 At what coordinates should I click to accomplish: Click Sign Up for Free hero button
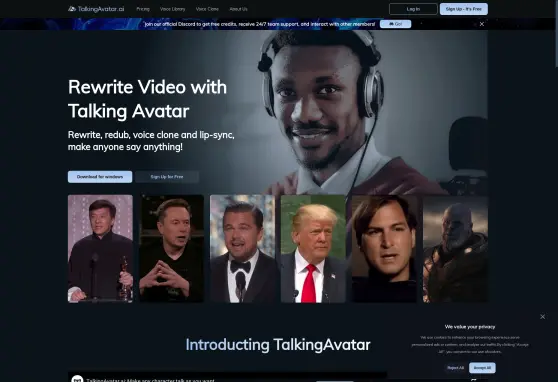coord(167,177)
